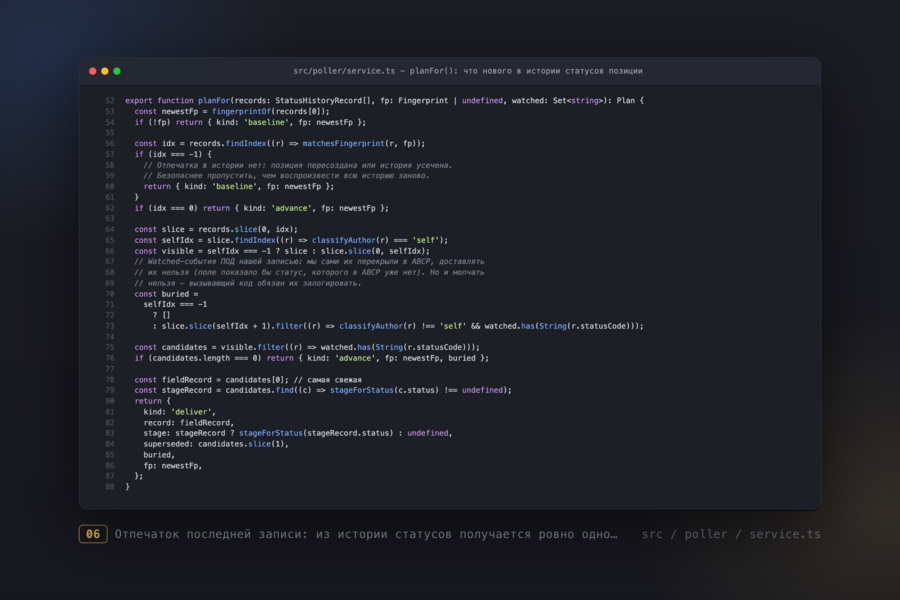Viewport: 900px width, 600px height.
Task: Click the 'Set<string>' type on line 52
Action: 578,100
